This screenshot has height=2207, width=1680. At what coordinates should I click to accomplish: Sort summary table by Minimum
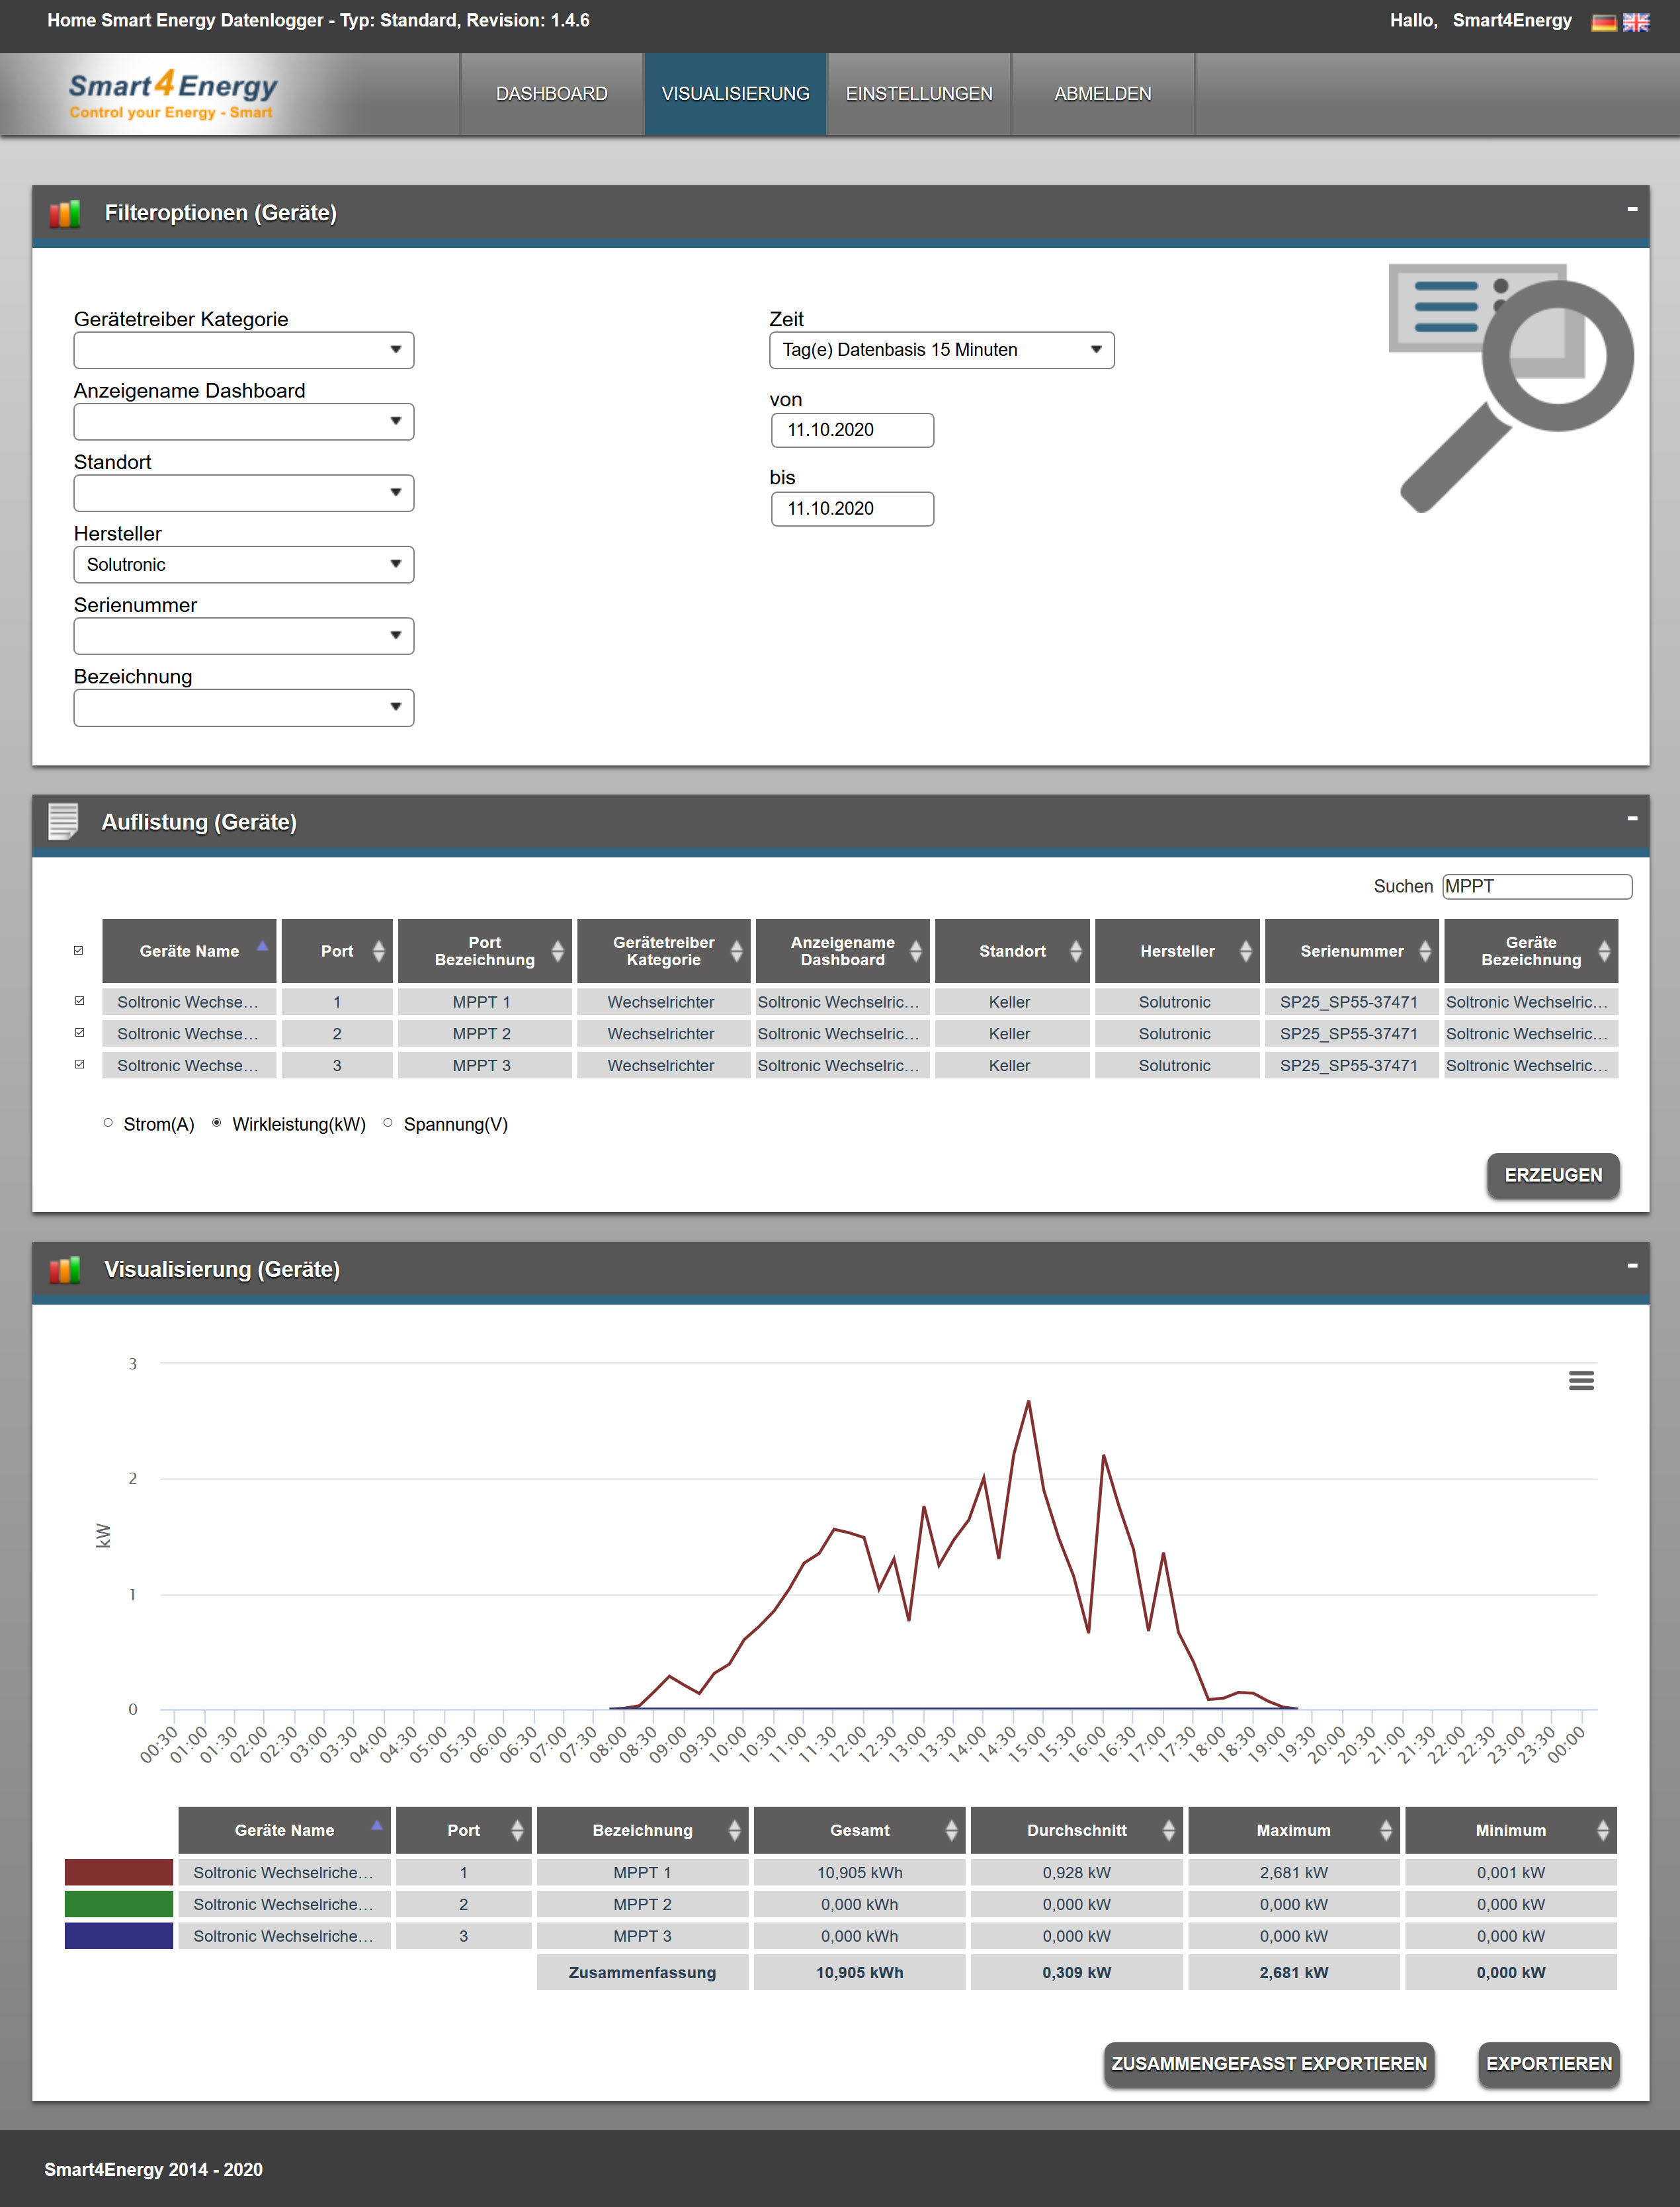click(x=1510, y=1829)
